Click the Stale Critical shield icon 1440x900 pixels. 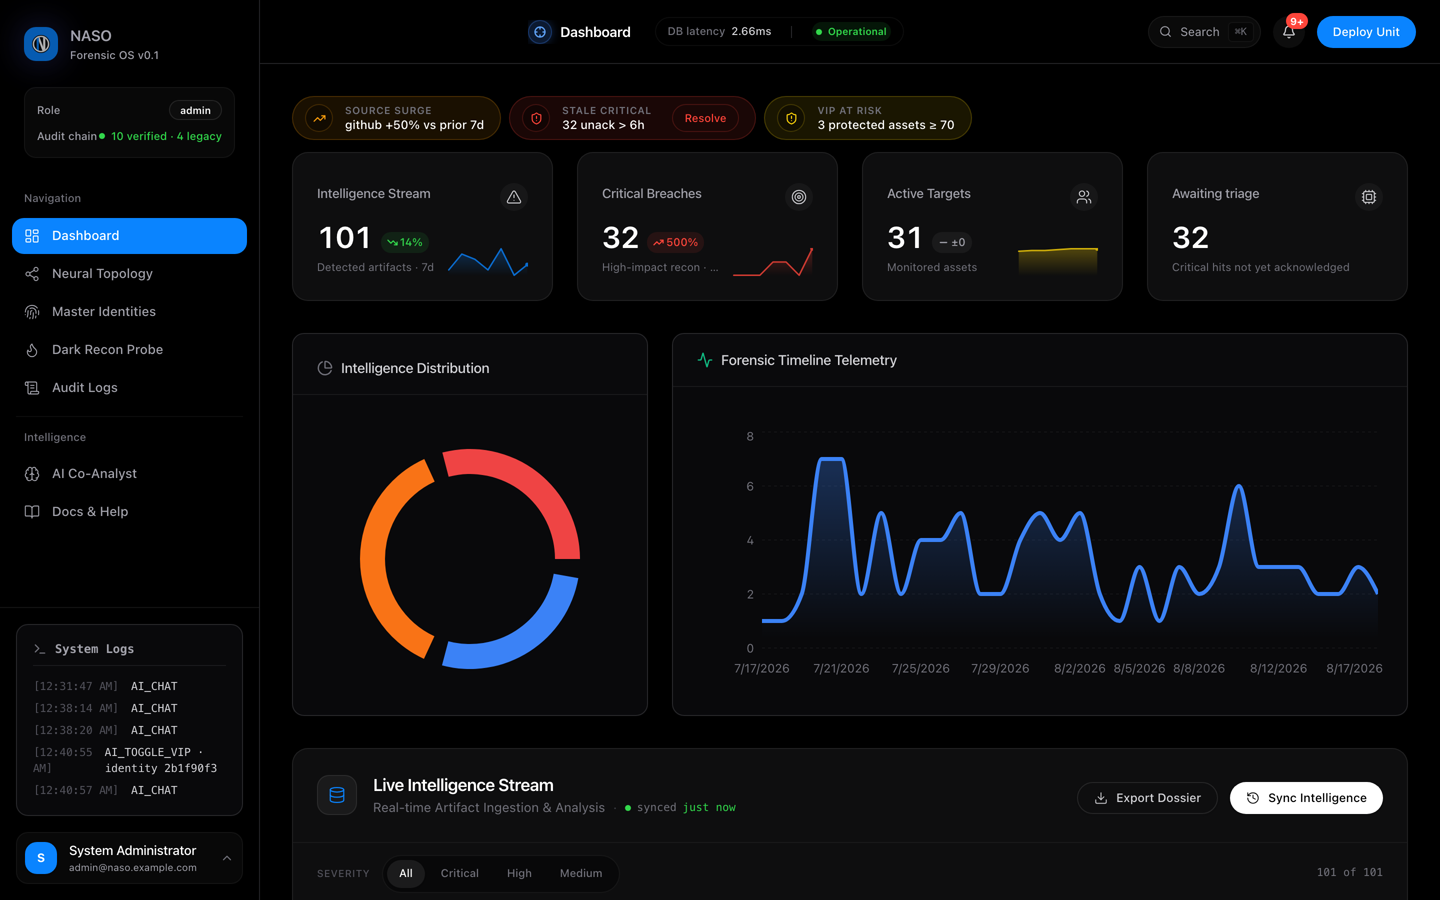pyautogui.click(x=536, y=118)
